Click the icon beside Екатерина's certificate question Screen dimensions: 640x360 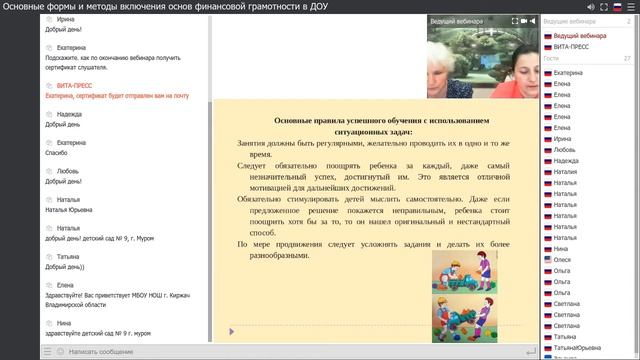click(49, 48)
